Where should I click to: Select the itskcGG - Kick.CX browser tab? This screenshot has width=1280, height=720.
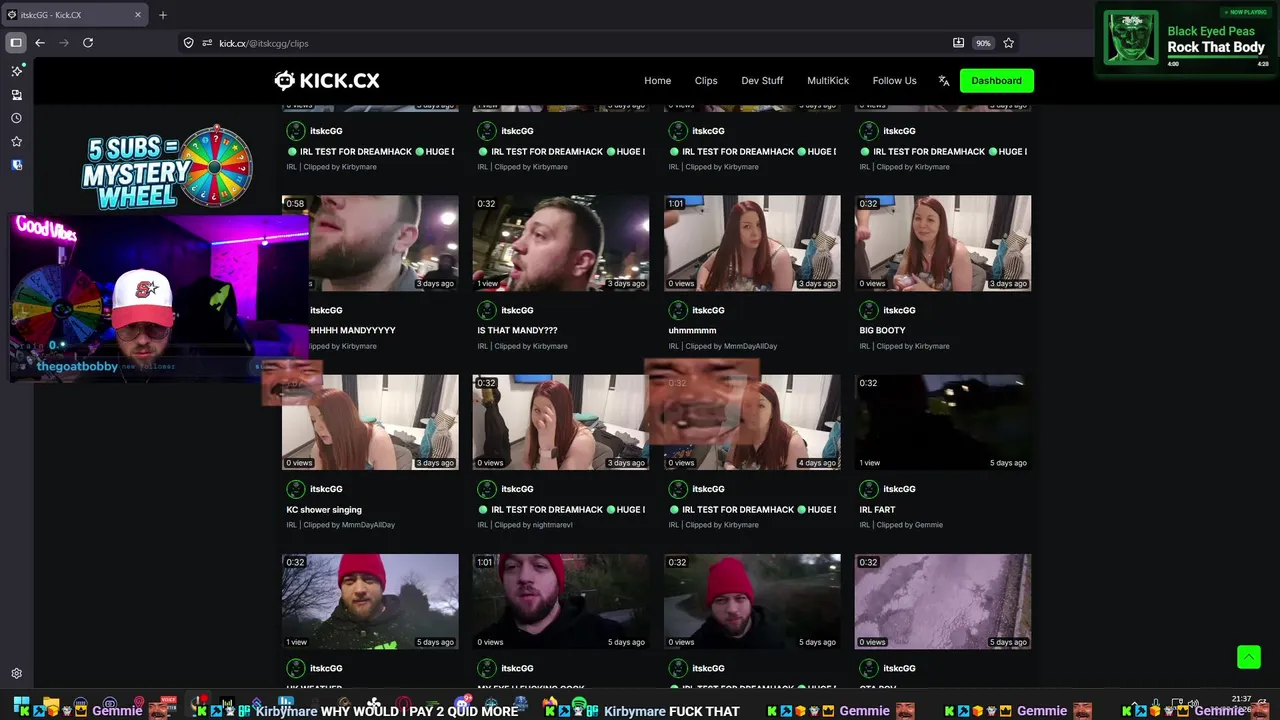pyautogui.click(x=75, y=15)
